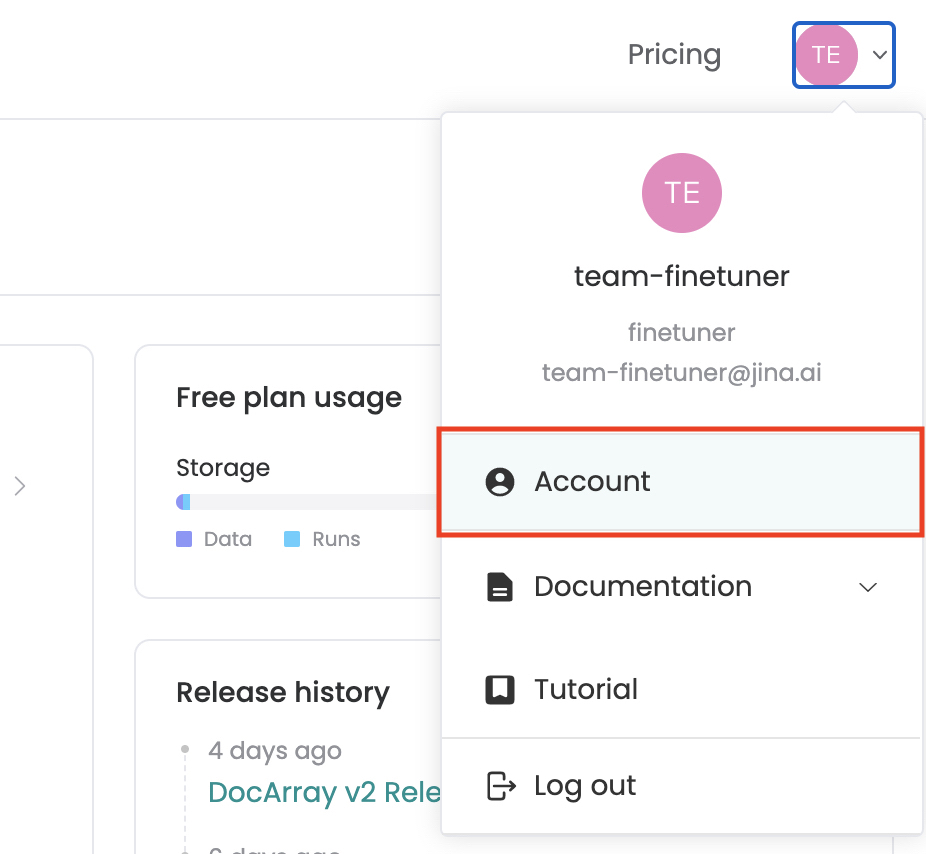The image size is (926, 854).
Task: Click the Account person icon
Action: click(499, 481)
